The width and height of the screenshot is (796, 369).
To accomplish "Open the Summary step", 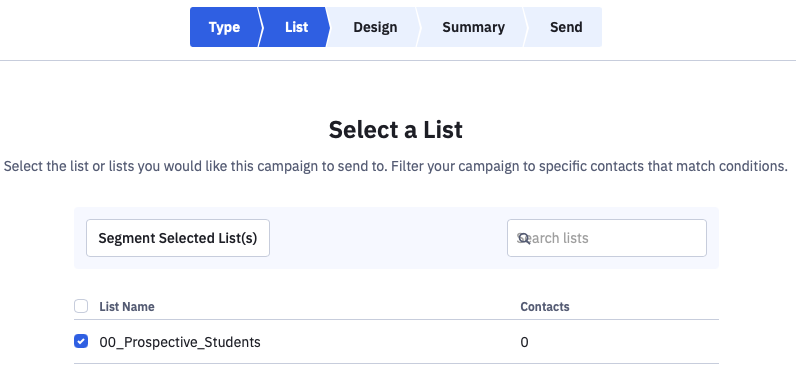I will coord(473,27).
